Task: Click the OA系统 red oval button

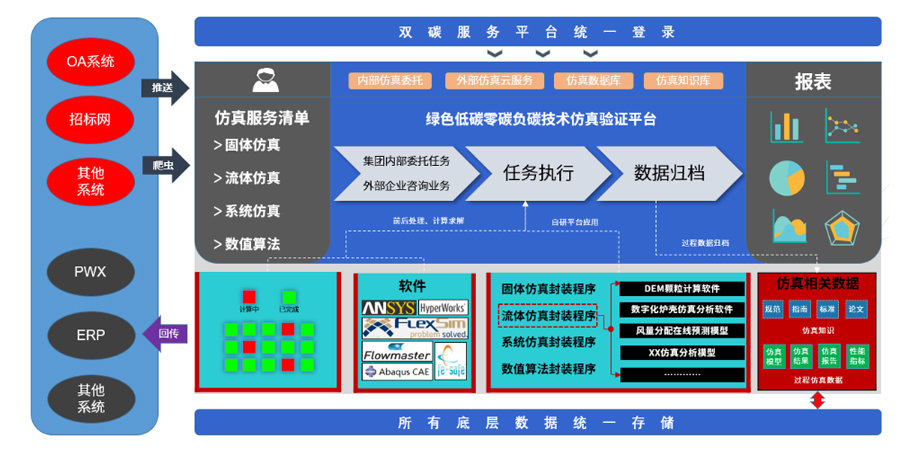Action: click(91, 62)
